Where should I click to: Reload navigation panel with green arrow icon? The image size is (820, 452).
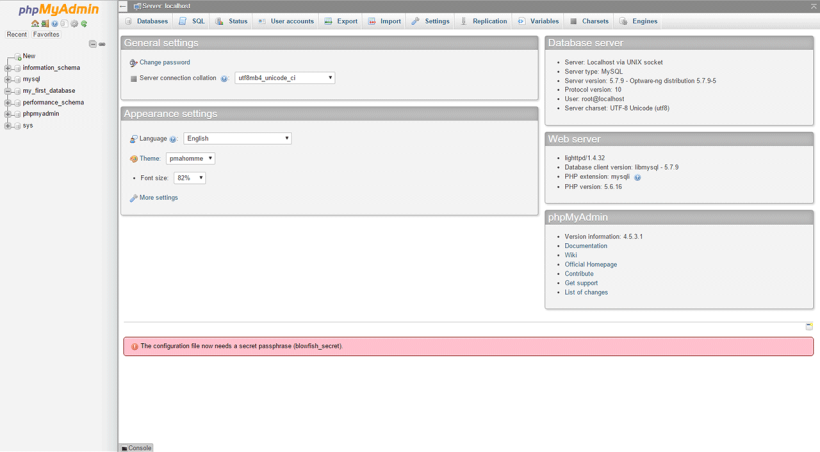tap(84, 24)
